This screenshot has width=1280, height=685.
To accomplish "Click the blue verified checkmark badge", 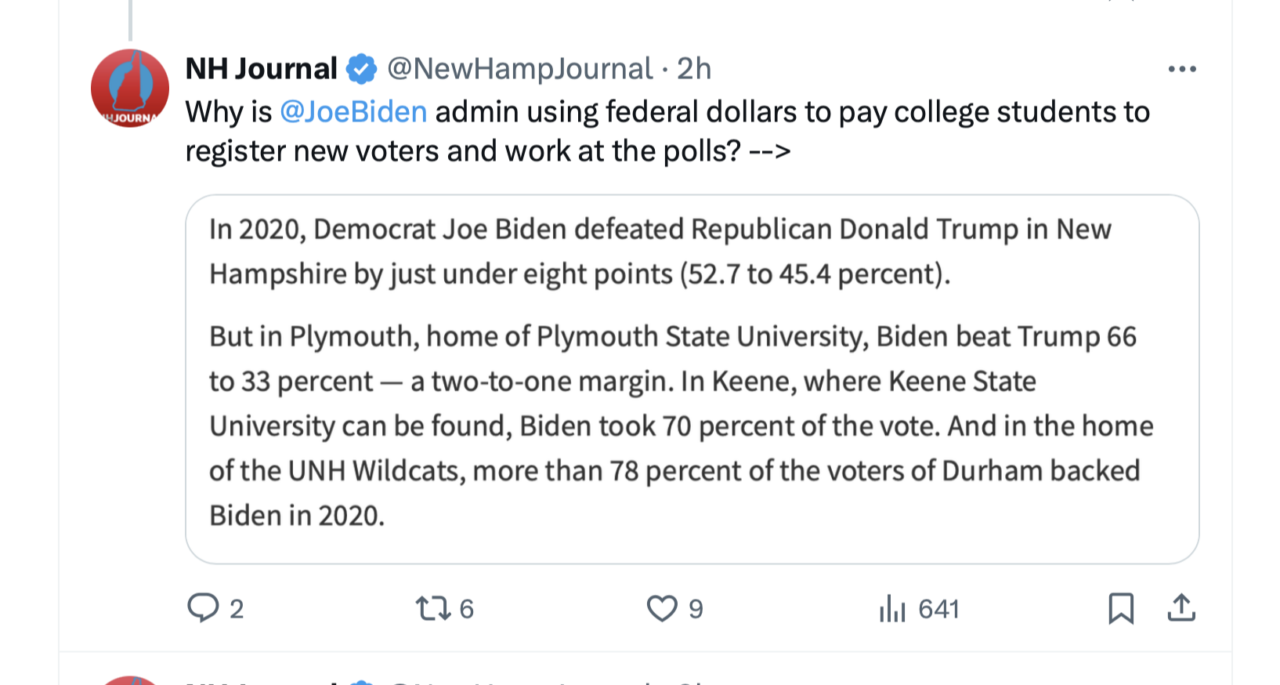I will (362, 69).
